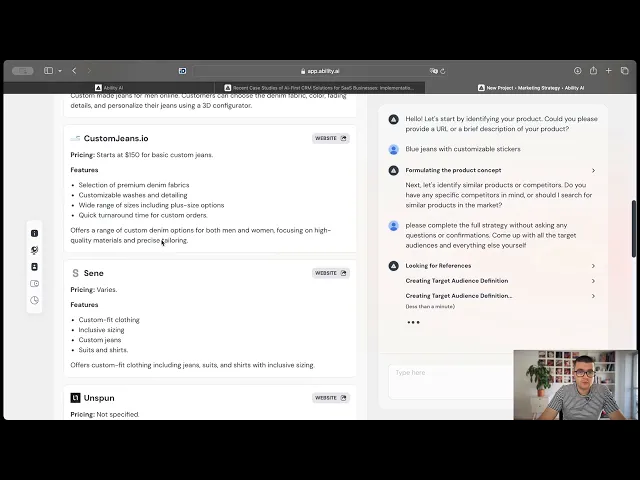Click the webcam video thumbnail overlay
Screen dimensions: 640x480
click(x=575, y=385)
